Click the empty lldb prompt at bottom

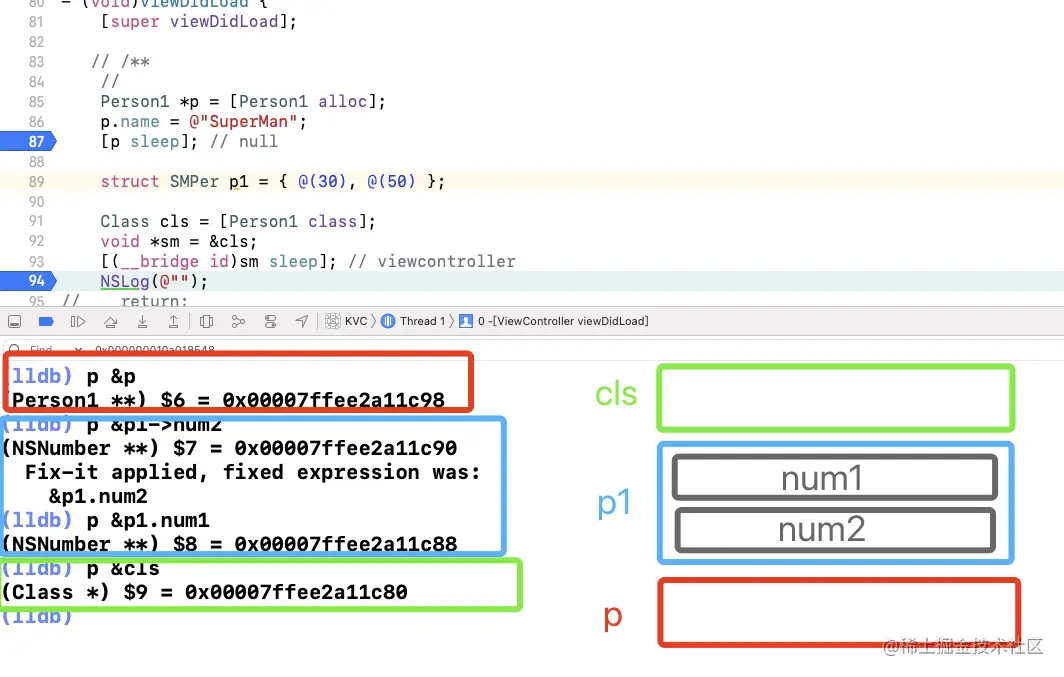tap(37, 616)
